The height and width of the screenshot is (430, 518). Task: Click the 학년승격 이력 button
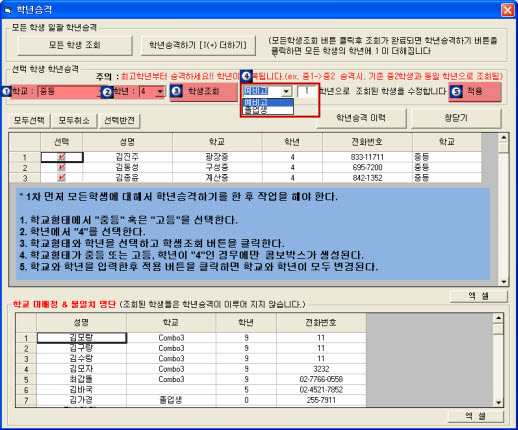coord(361,118)
